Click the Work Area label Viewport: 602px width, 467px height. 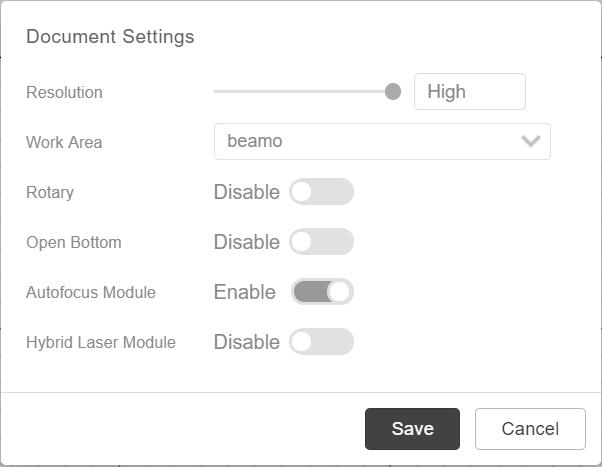tap(64, 142)
